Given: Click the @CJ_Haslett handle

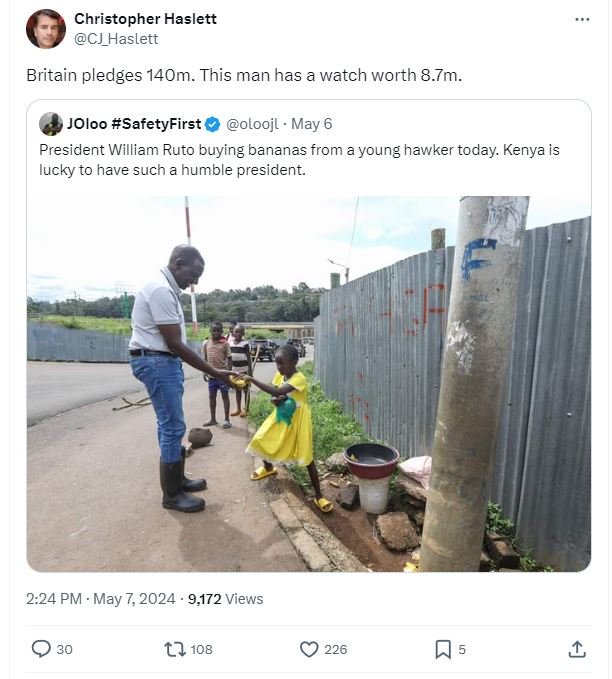Looking at the screenshot, I should [x=116, y=39].
